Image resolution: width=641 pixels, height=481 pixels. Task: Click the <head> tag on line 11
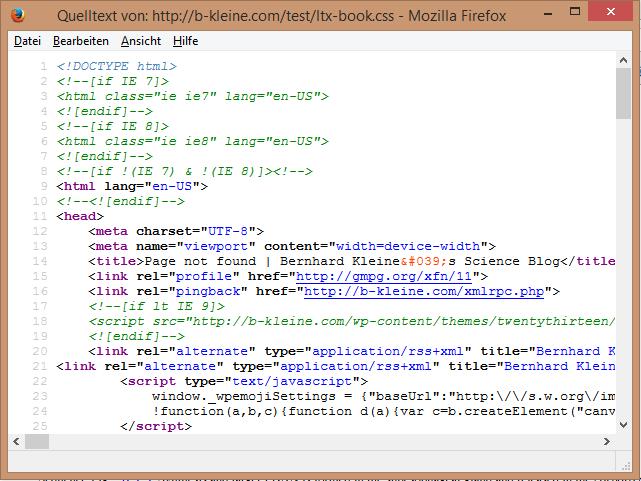(x=80, y=216)
